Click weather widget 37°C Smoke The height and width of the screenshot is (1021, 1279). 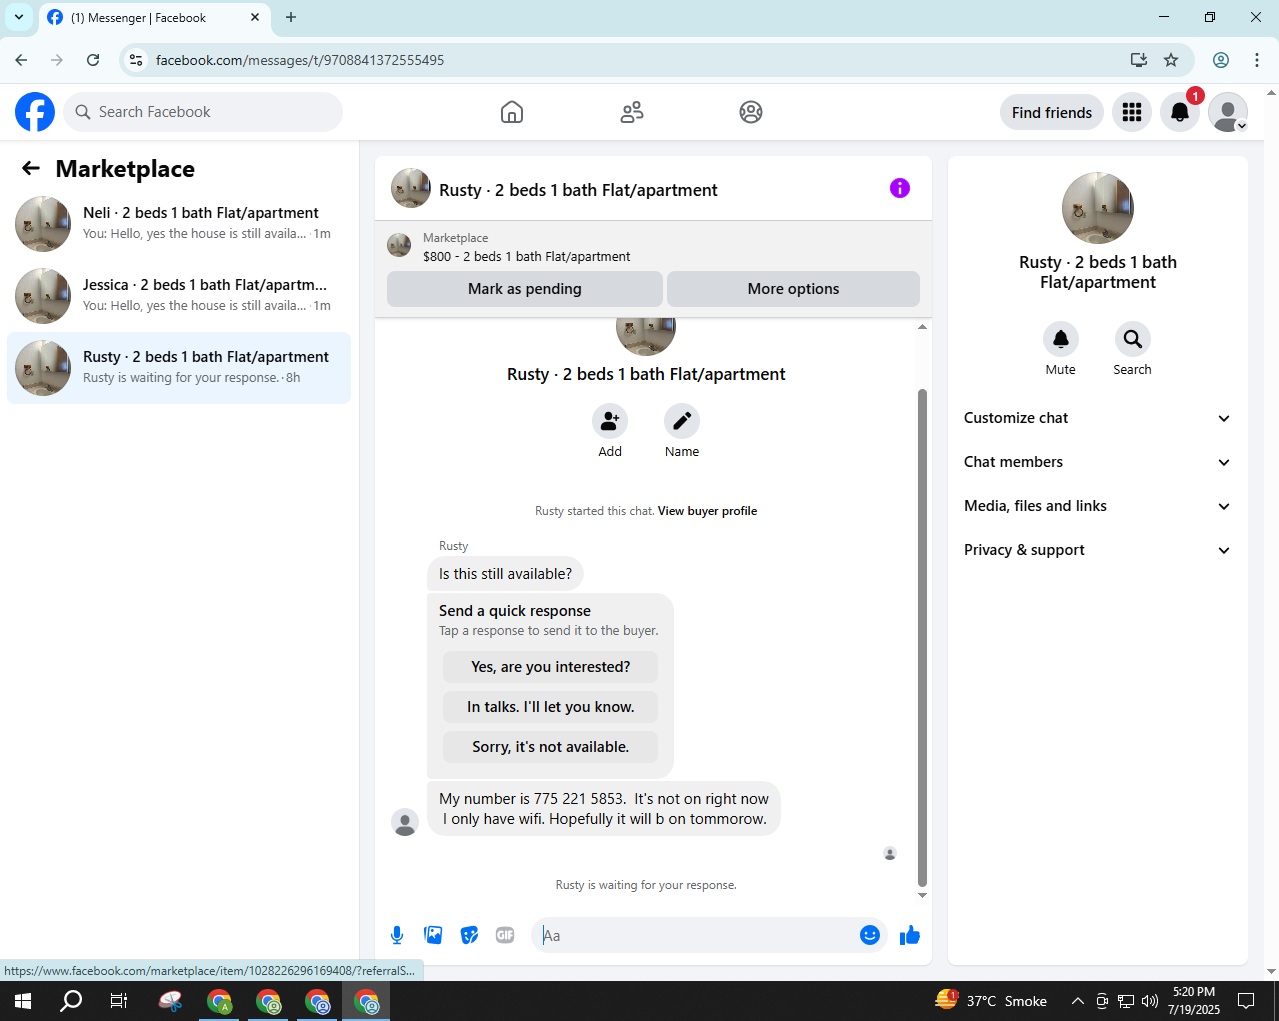point(991,1001)
